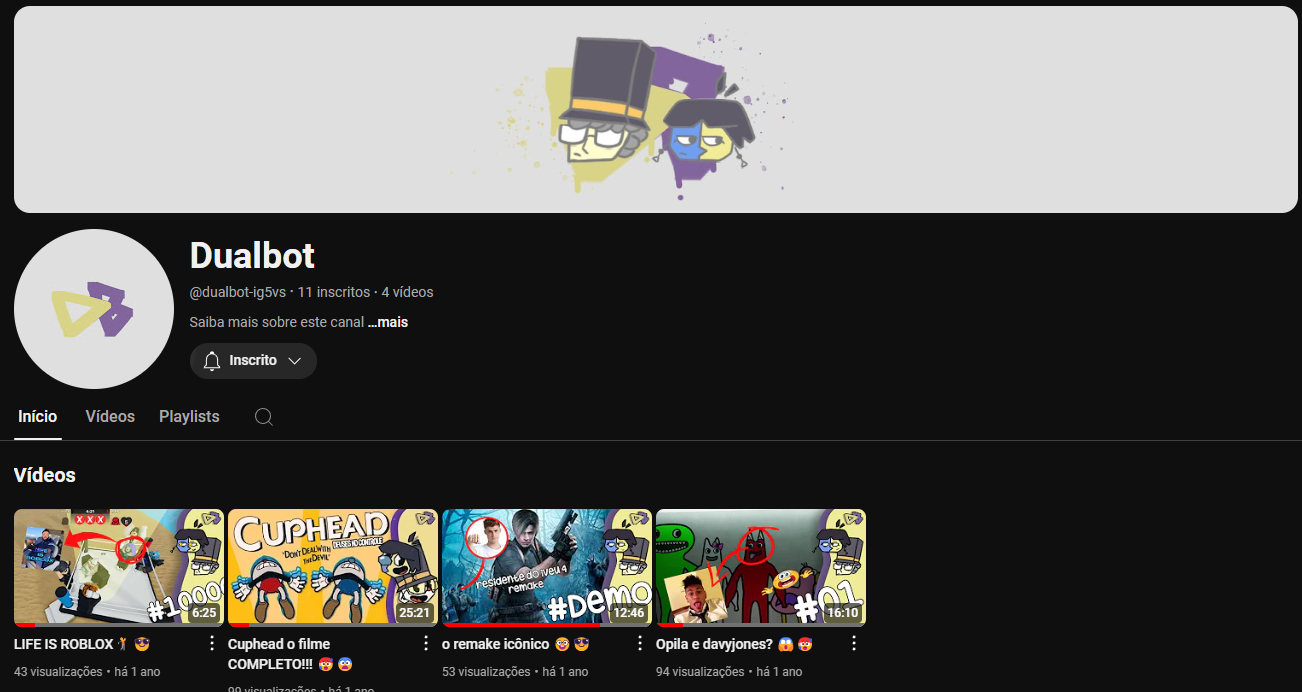
Task: Switch to the Vídeos tab
Action: [110, 416]
